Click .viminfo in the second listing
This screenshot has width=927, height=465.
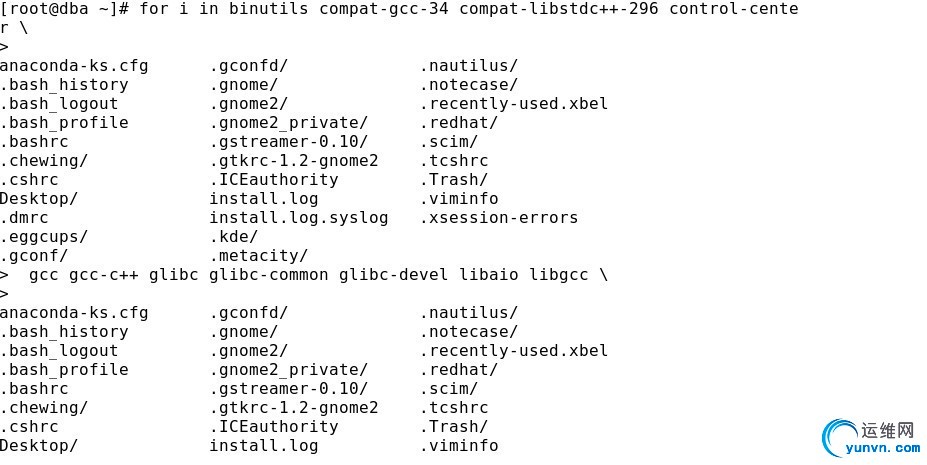(459, 446)
